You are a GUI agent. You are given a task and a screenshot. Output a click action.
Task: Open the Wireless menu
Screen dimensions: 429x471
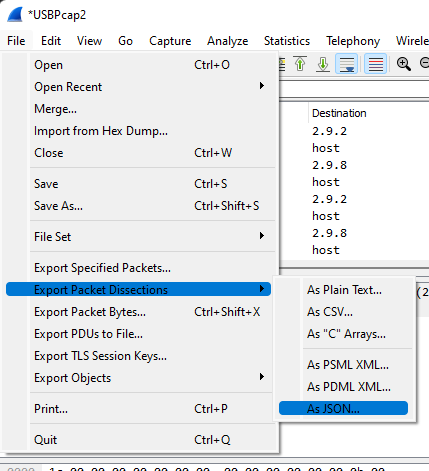tap(412, 41)
